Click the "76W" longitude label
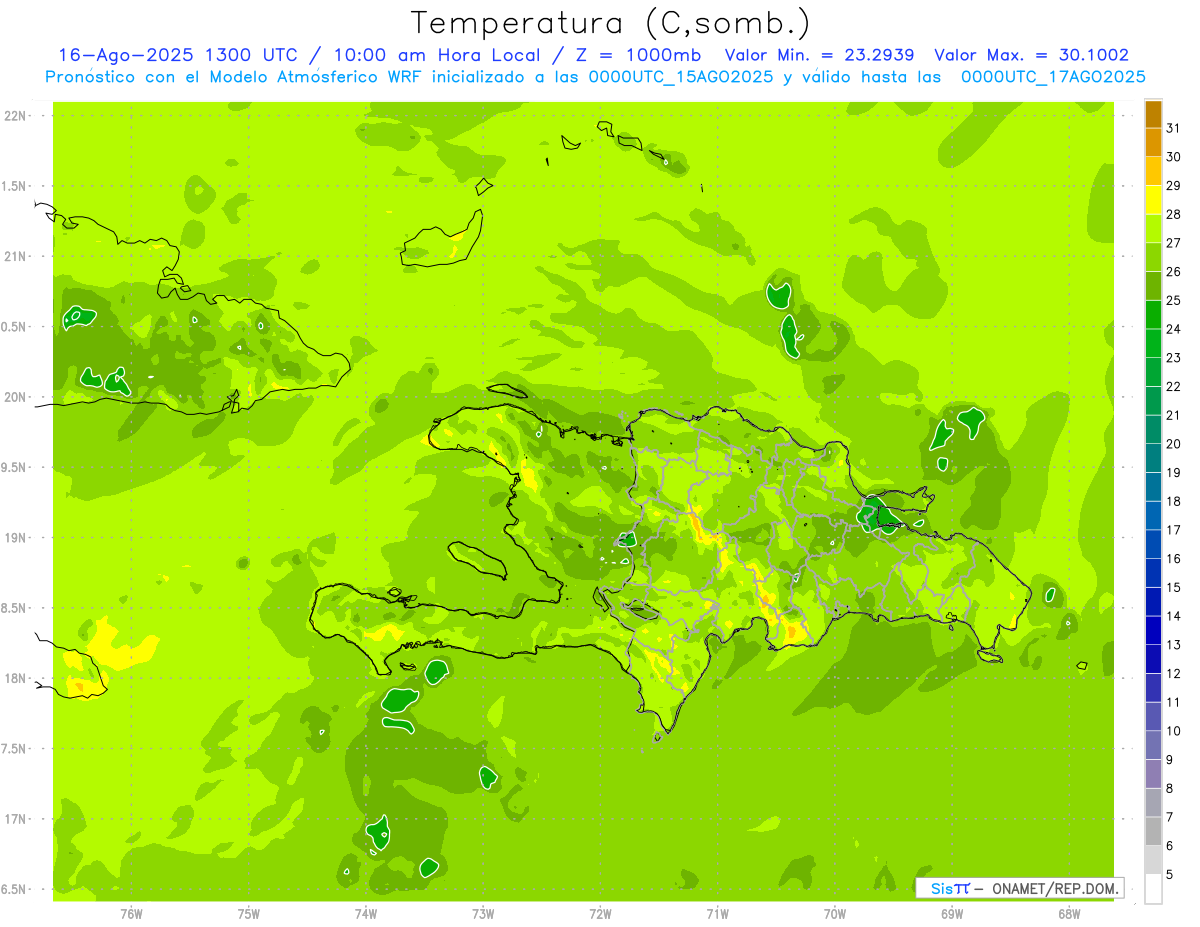The image size is (1200, 927). 131,913
